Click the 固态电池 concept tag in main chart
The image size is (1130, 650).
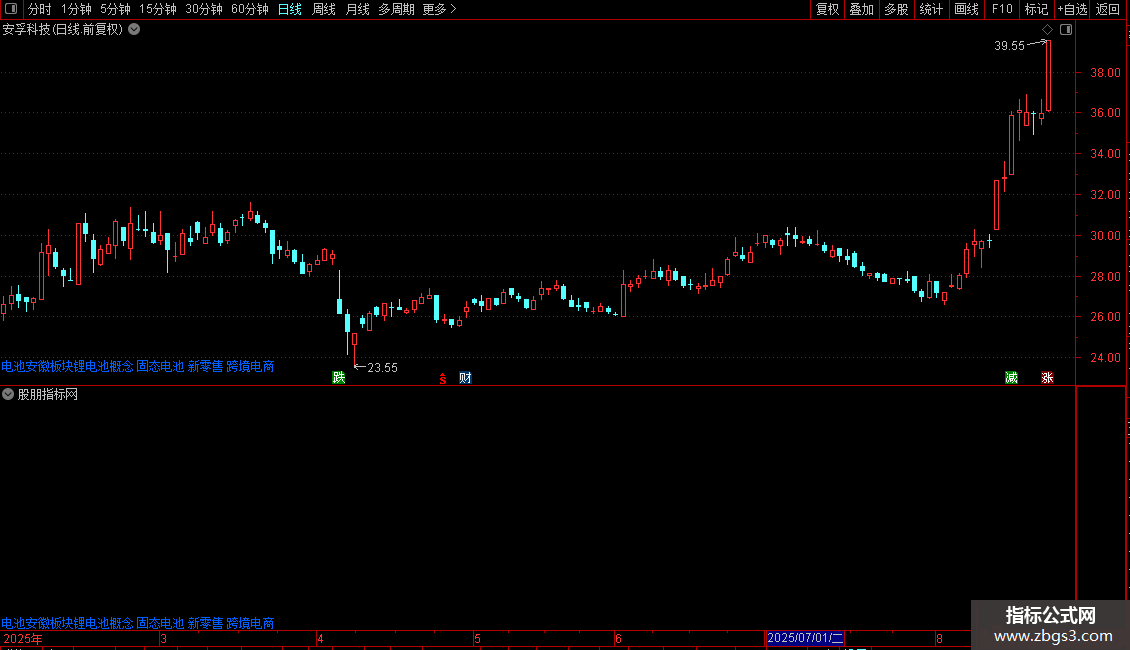coord(160,366)
